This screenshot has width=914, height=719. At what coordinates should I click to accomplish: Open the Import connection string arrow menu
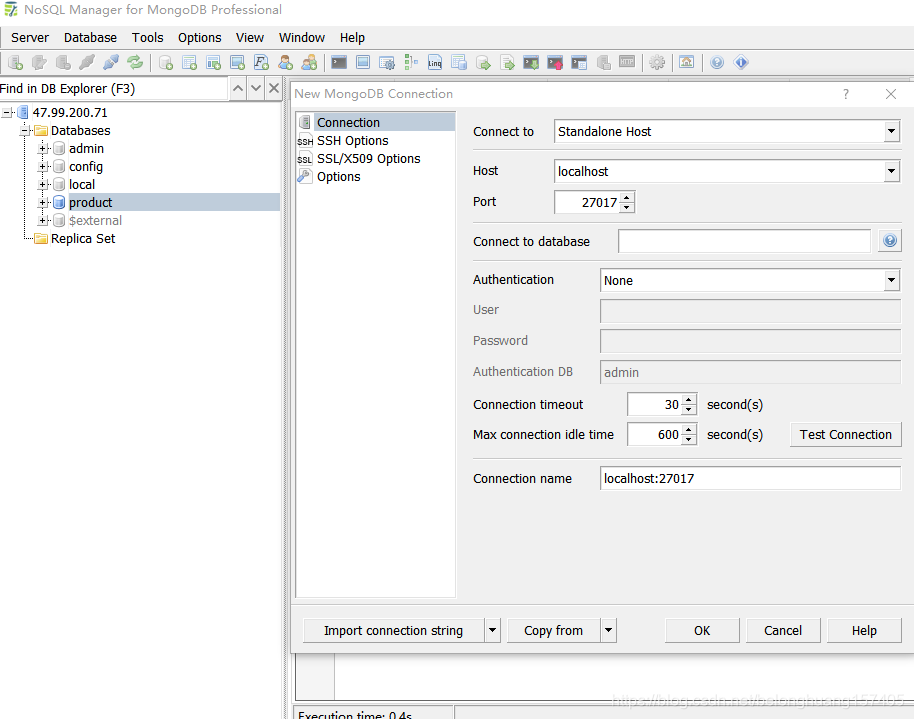click(493, 630)
